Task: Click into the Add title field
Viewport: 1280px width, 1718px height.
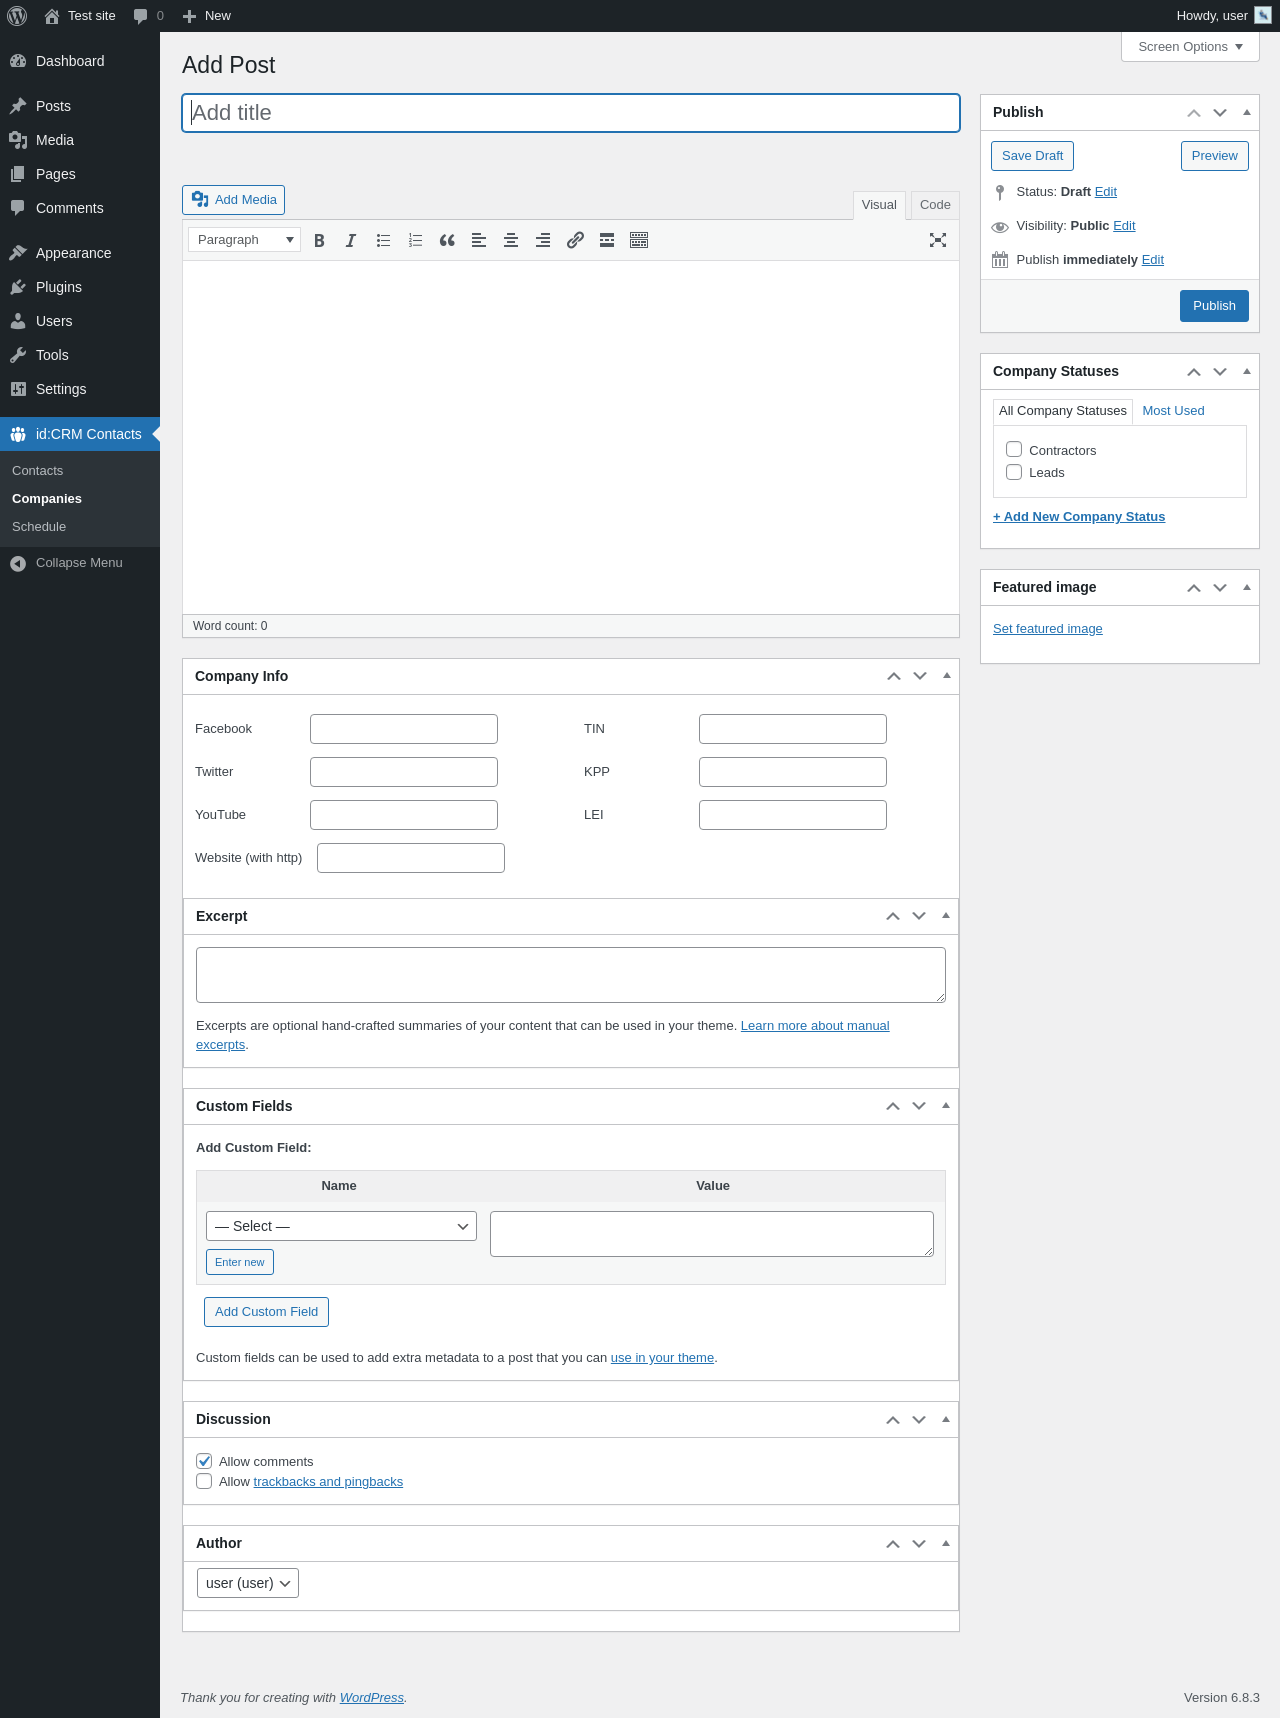Action: pyautogui.click(x=570, y=113)
